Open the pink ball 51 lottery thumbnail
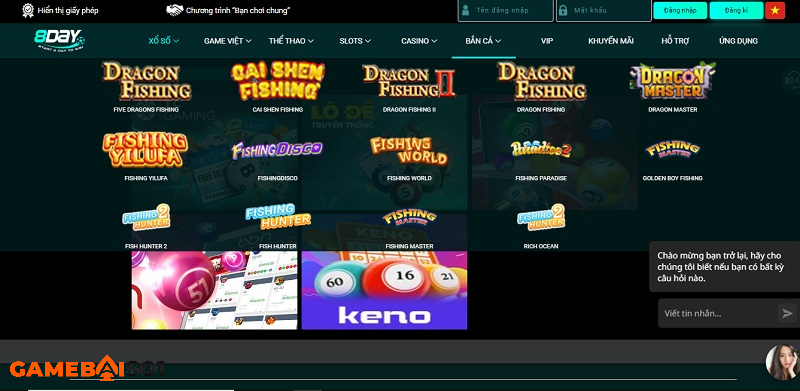 (x=214, y=290)
